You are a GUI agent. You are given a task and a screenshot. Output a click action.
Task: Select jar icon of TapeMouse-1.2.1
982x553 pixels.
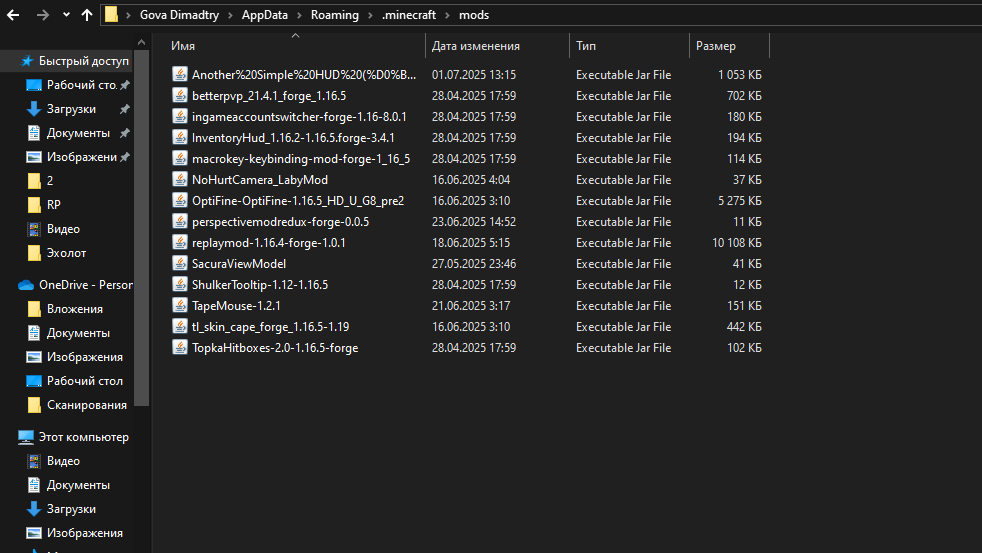point(180,305)
